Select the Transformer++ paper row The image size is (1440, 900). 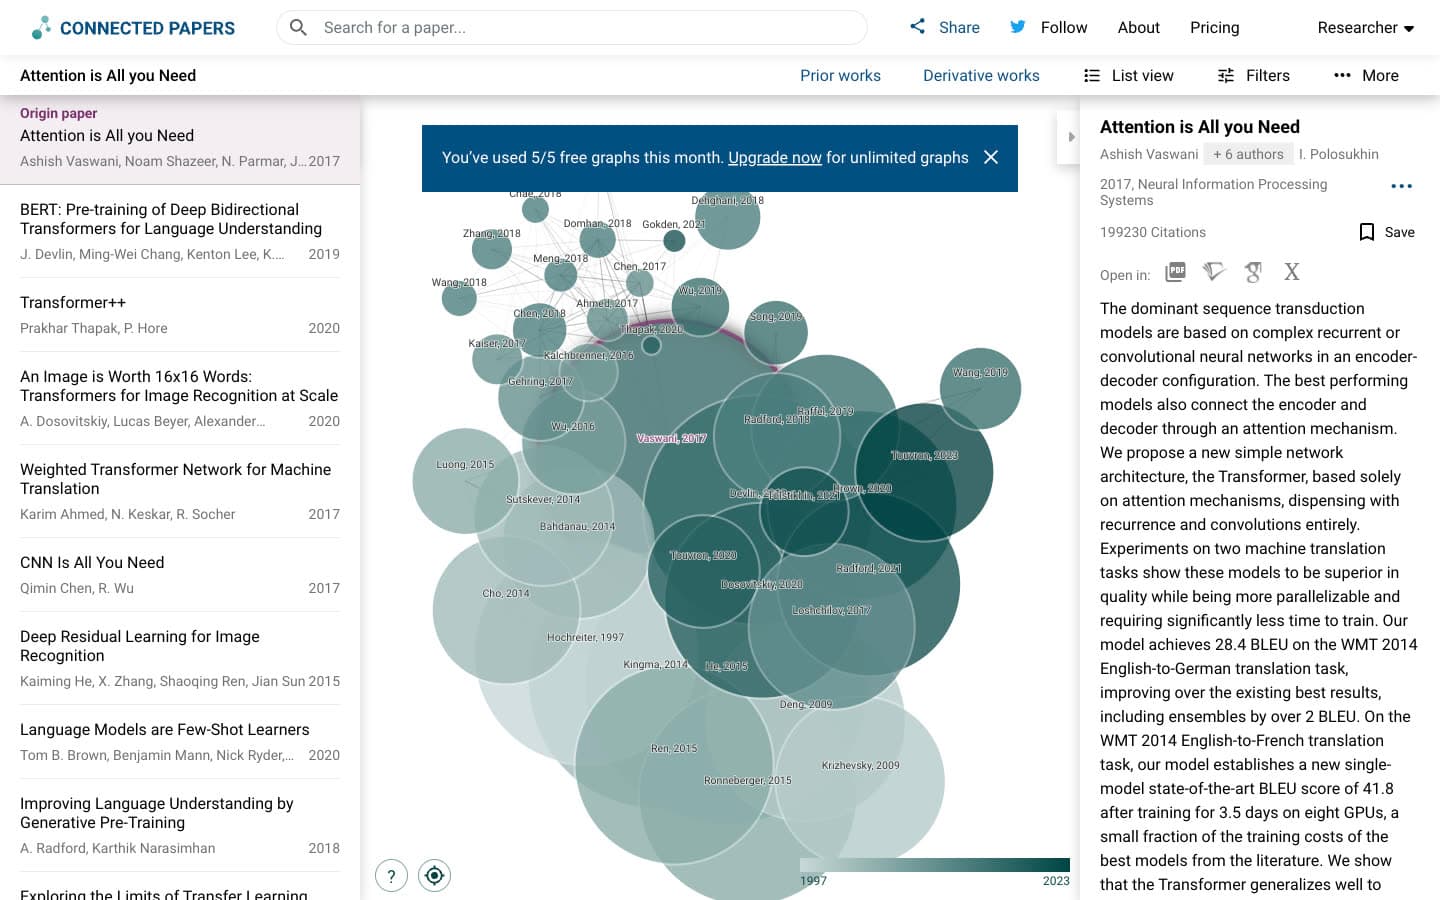pos(180,314)
